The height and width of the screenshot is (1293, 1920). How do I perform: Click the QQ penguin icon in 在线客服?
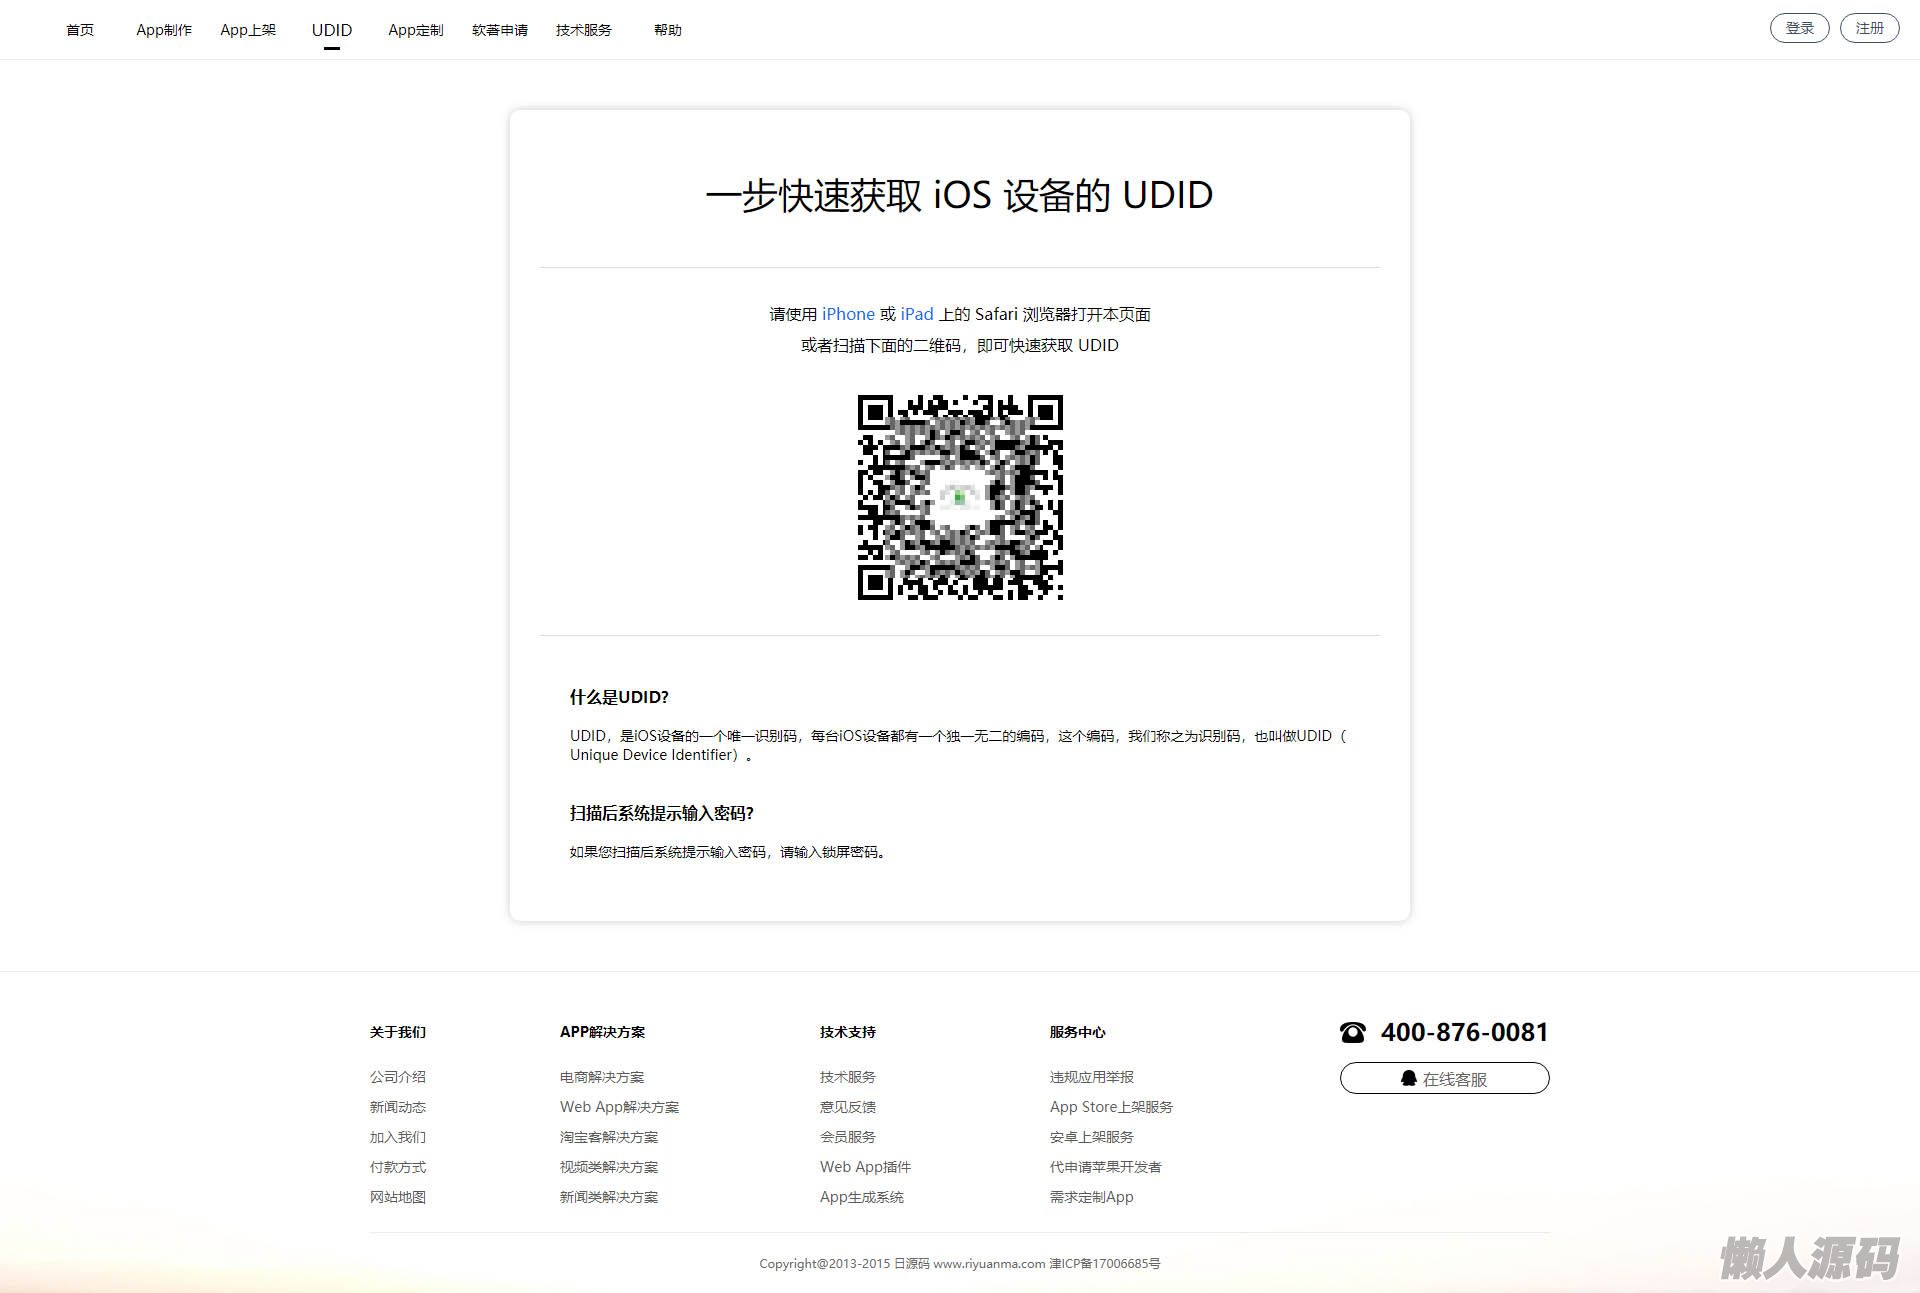(1408, 1078)
